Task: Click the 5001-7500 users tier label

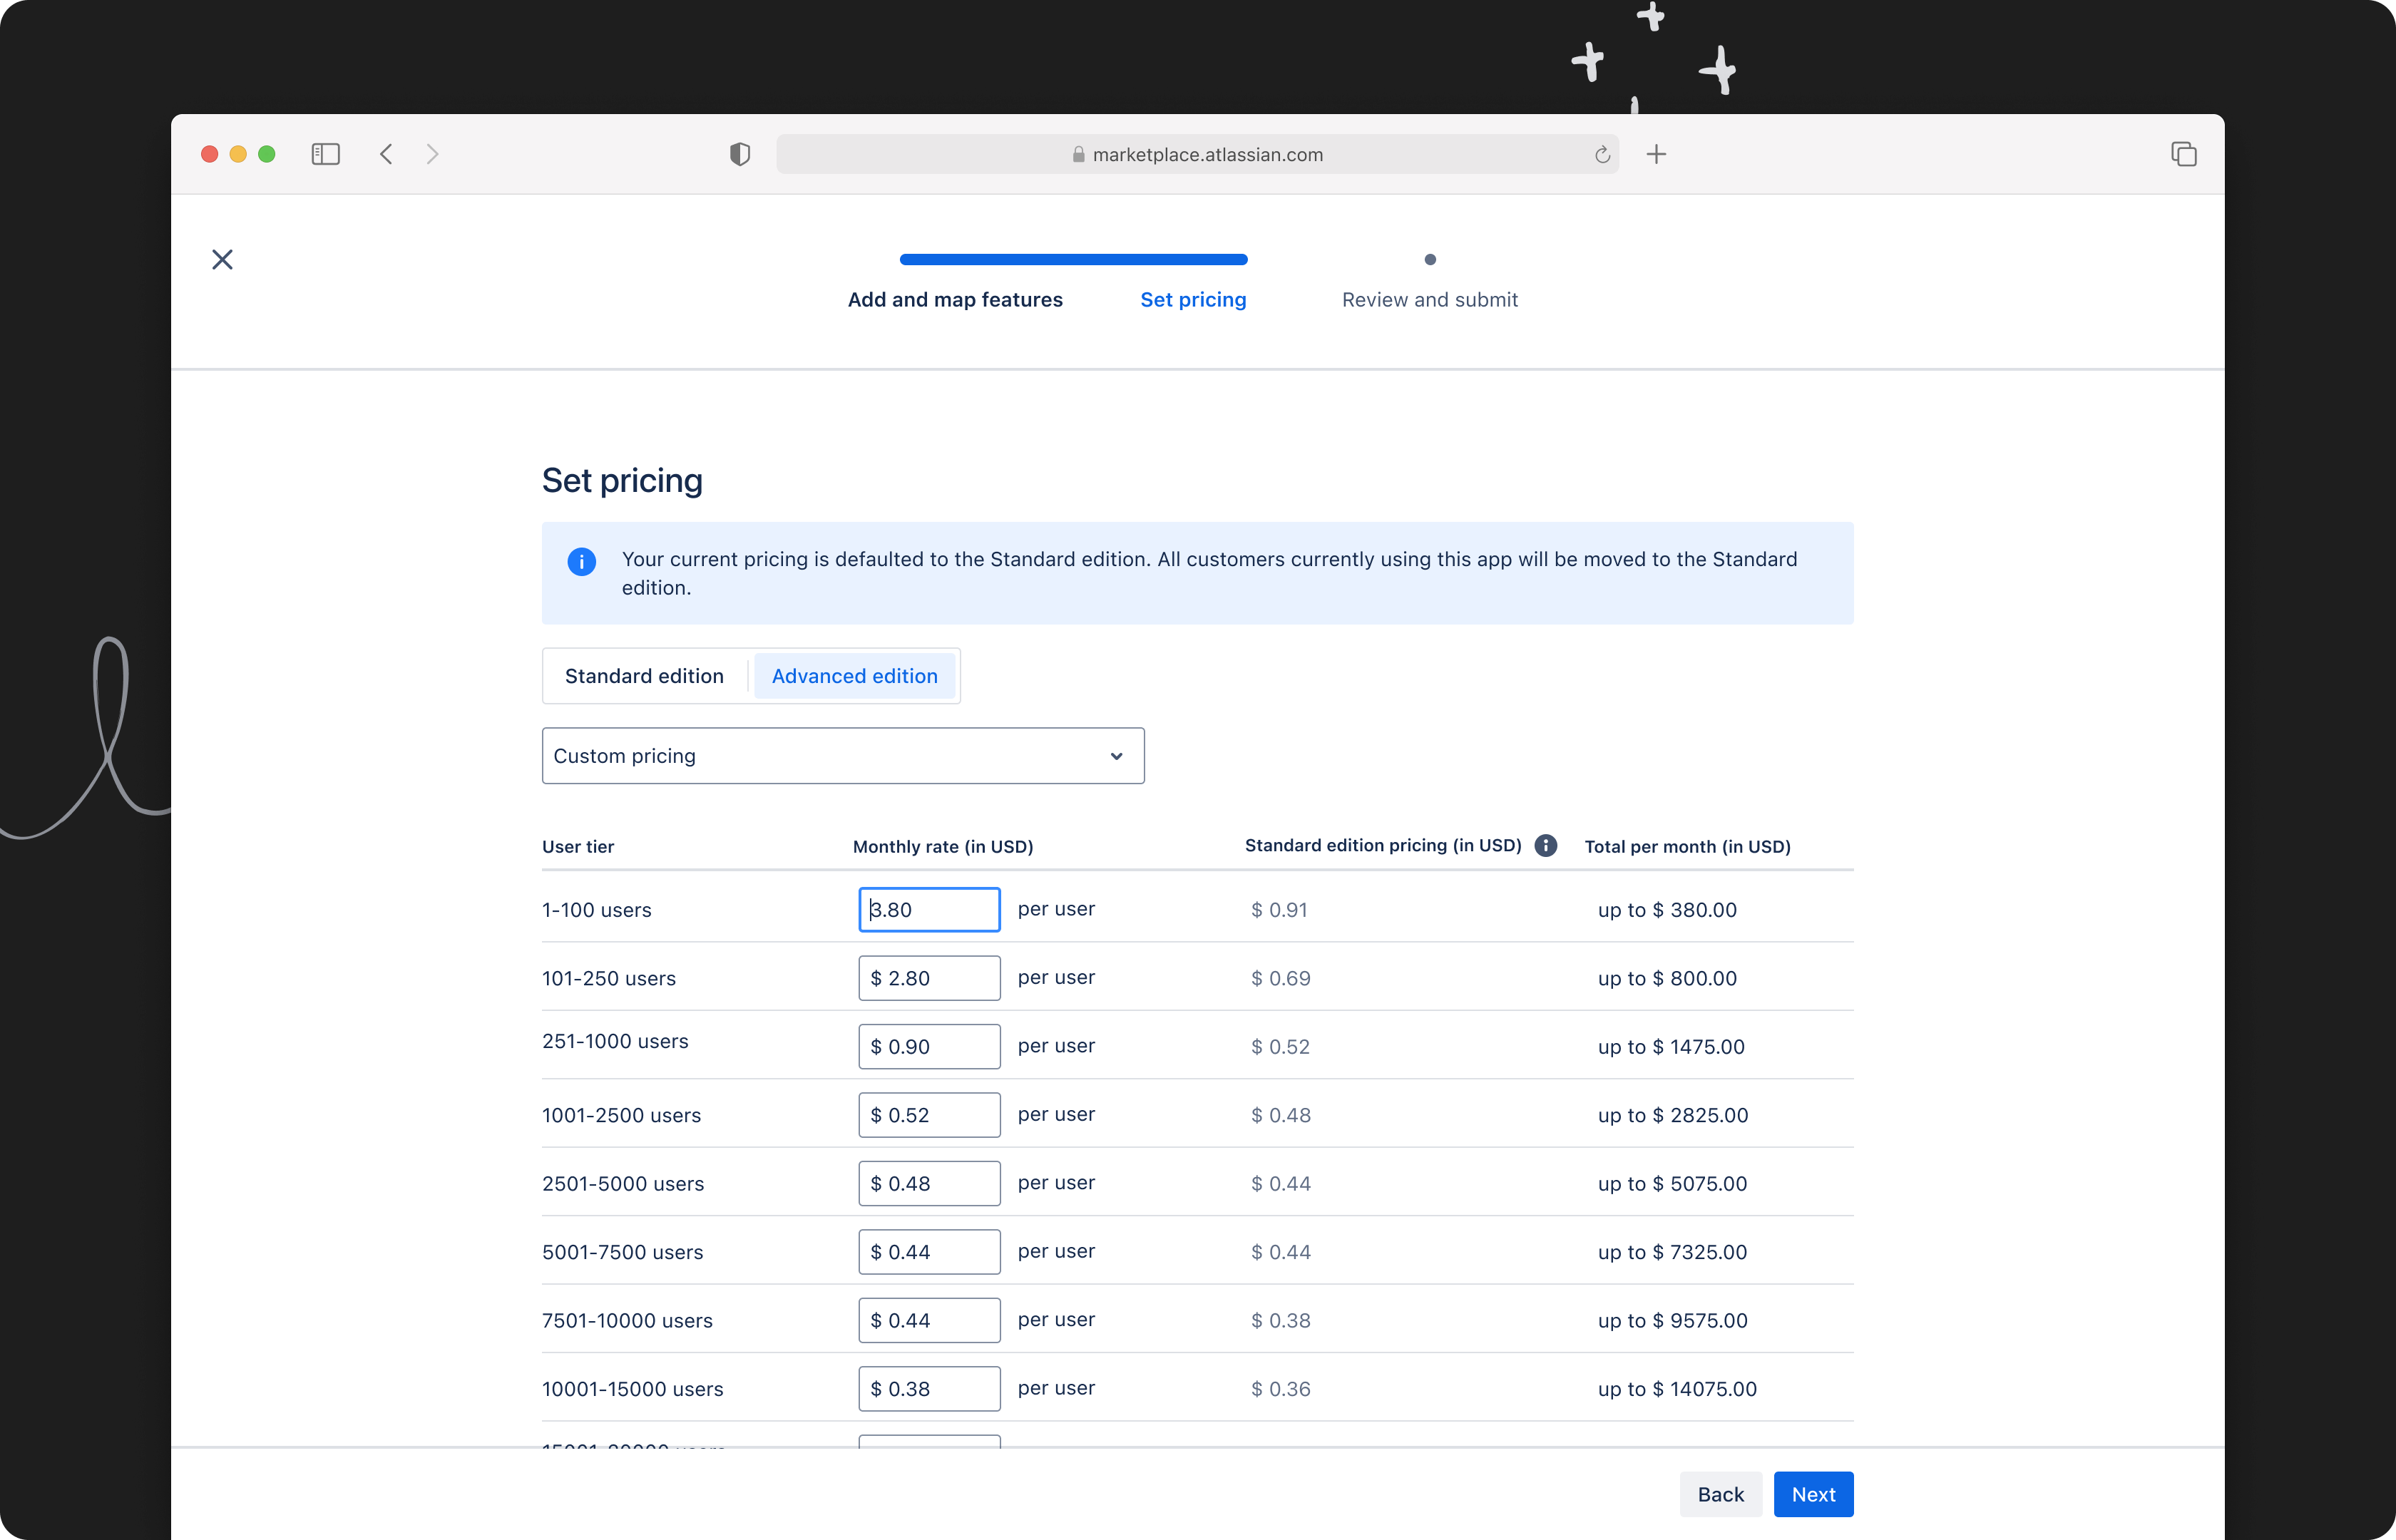Action: coord(622,1253)
